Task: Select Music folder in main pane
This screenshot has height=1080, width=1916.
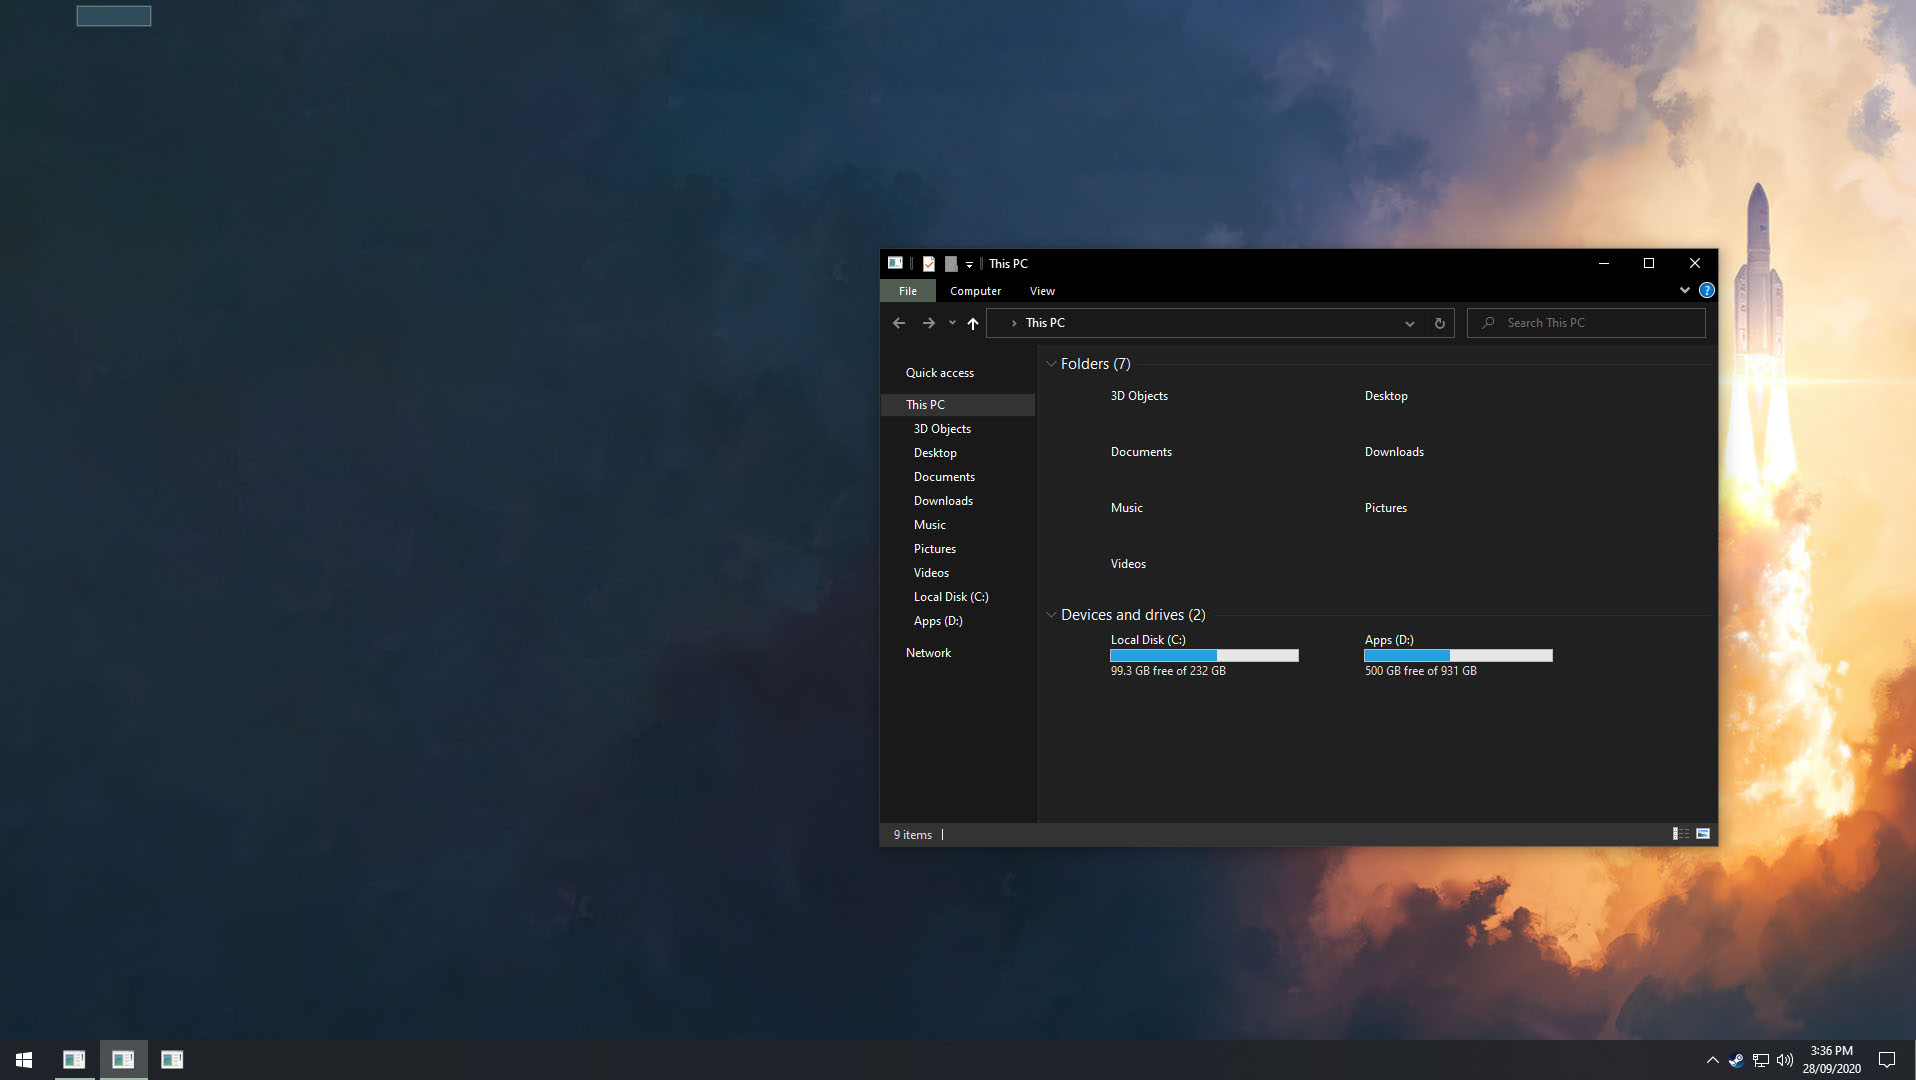Action: (1127, 508)
